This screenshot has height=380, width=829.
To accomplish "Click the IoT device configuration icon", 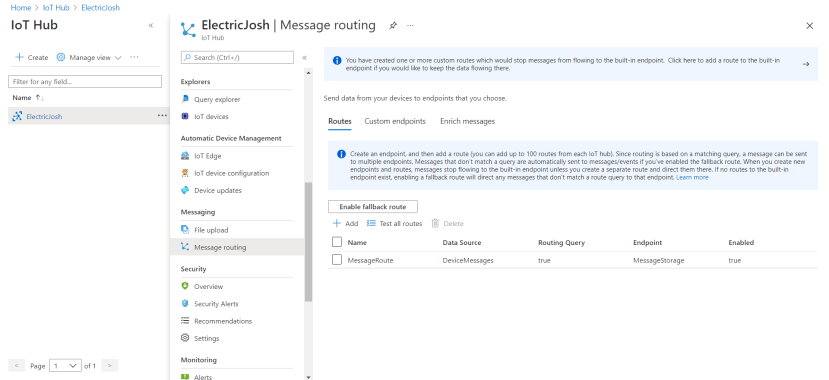I will (x=185, y=173).
